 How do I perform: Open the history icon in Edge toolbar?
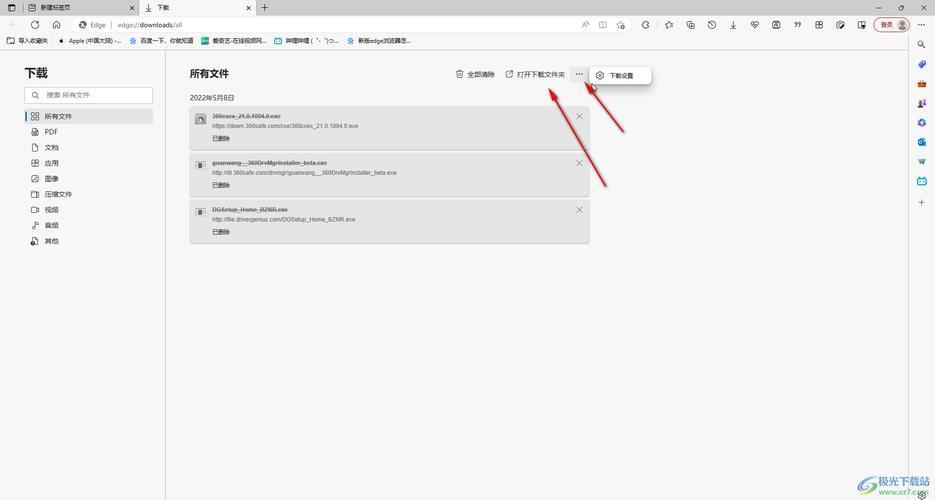tap(711, 25)
